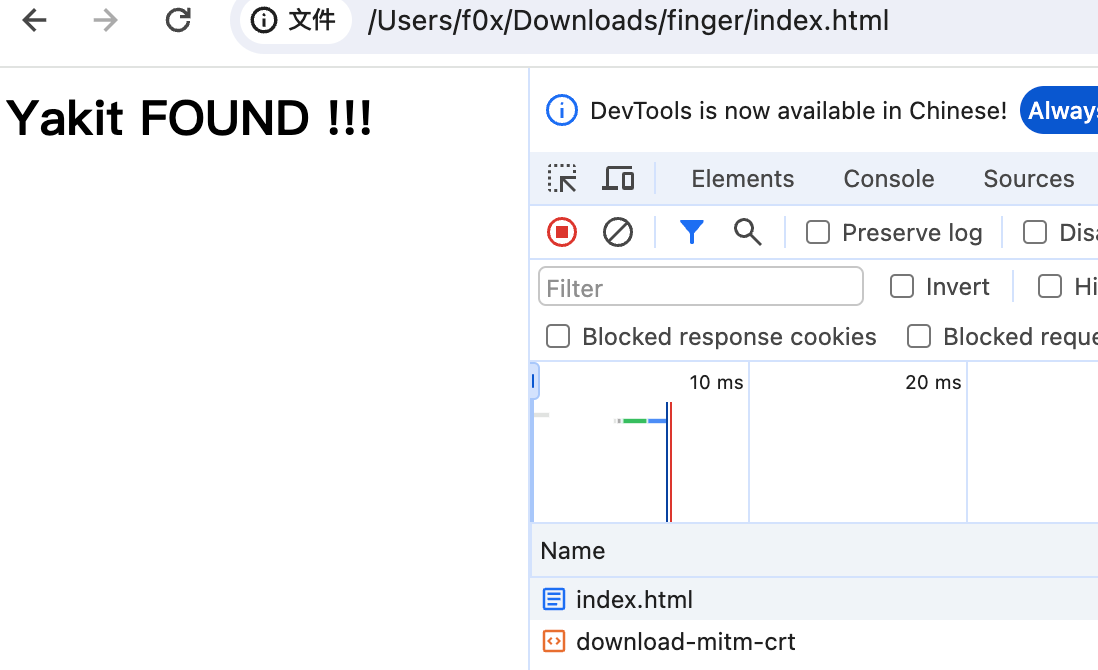This screenshot has height=670, width=1098.
Task: Open network search magnifier
Action: [x=747, y=233]
